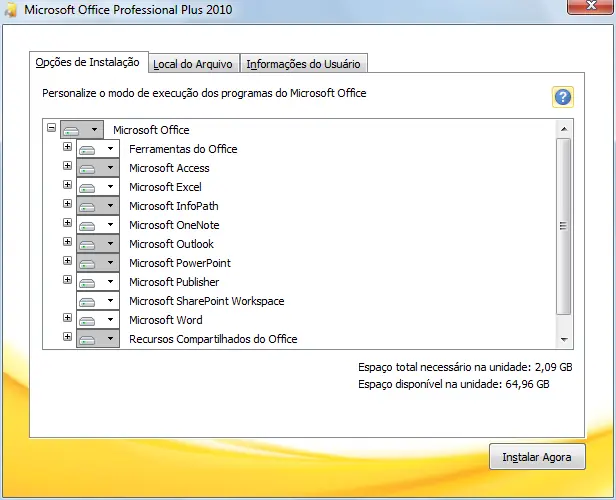
Task: Select the Microsoft Publisher label
Action: 174,282
